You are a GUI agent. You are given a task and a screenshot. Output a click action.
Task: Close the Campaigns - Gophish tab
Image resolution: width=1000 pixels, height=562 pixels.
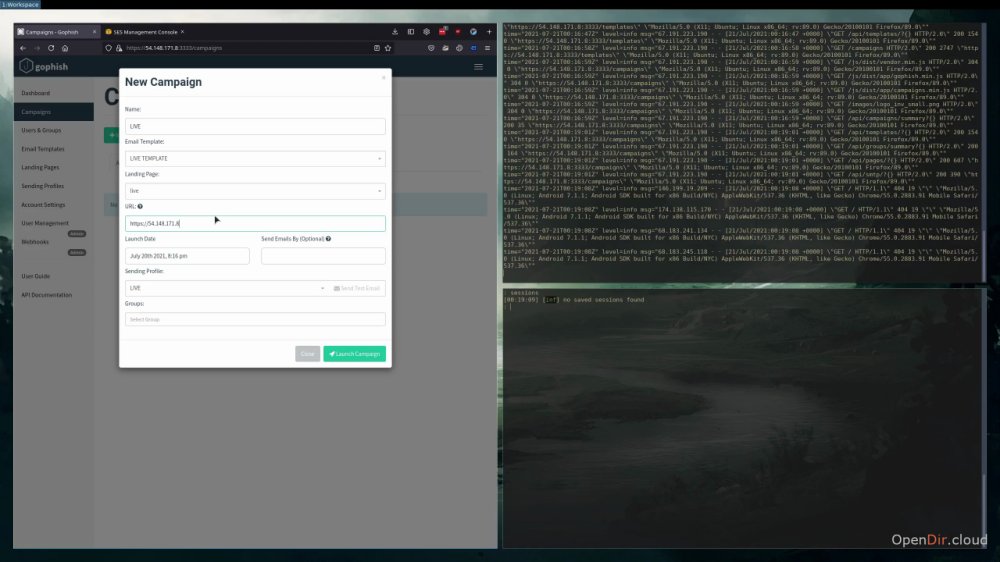click(x=94, y=31)
